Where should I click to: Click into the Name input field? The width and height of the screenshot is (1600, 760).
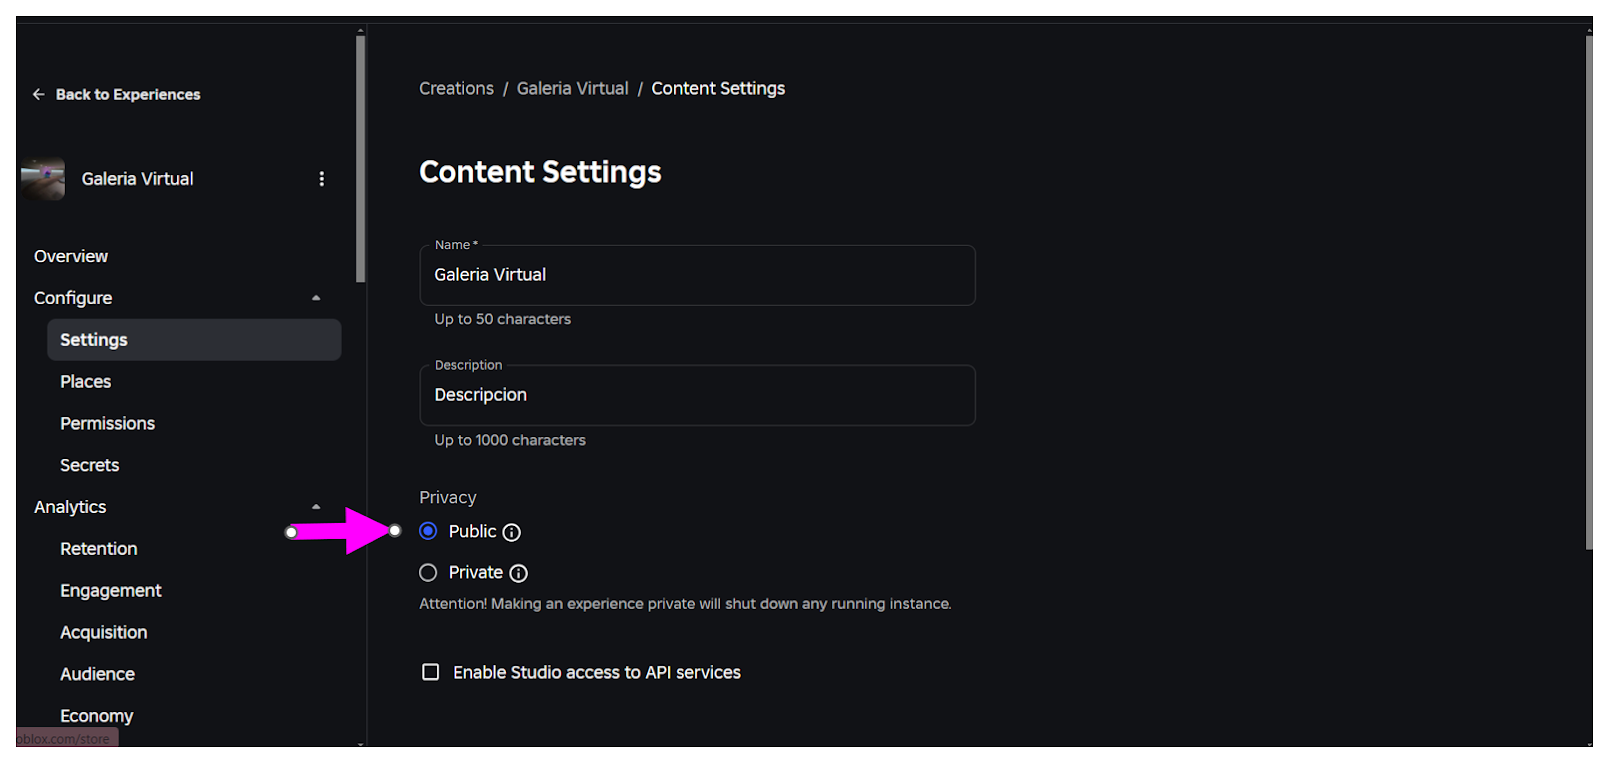(697, 275)
